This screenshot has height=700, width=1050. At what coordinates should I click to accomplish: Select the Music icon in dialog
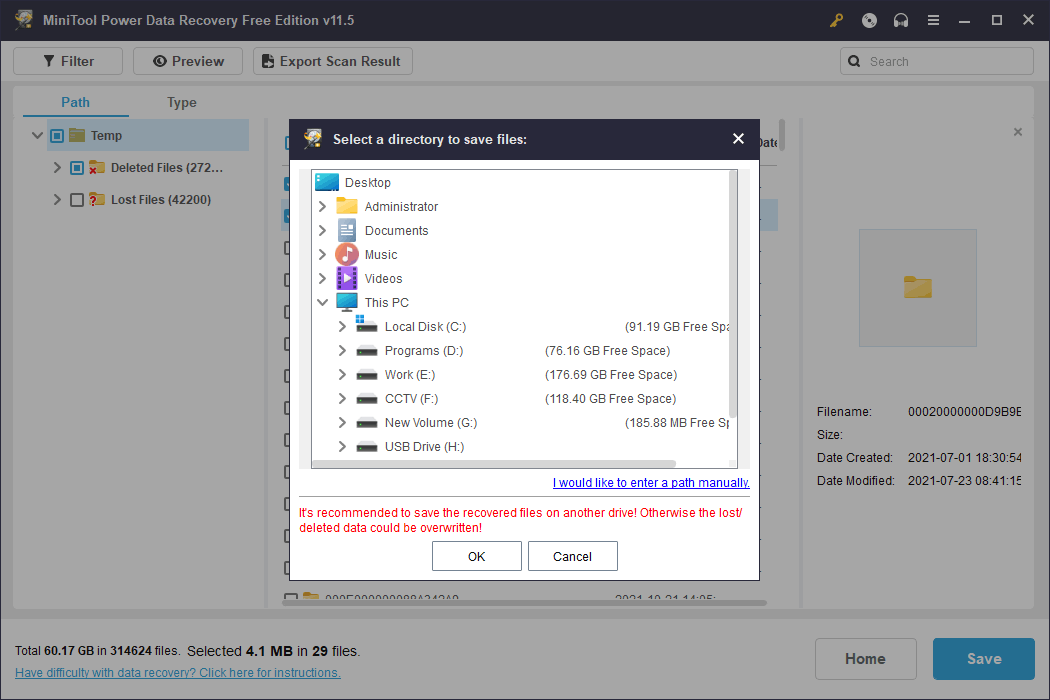click(347, 255)
